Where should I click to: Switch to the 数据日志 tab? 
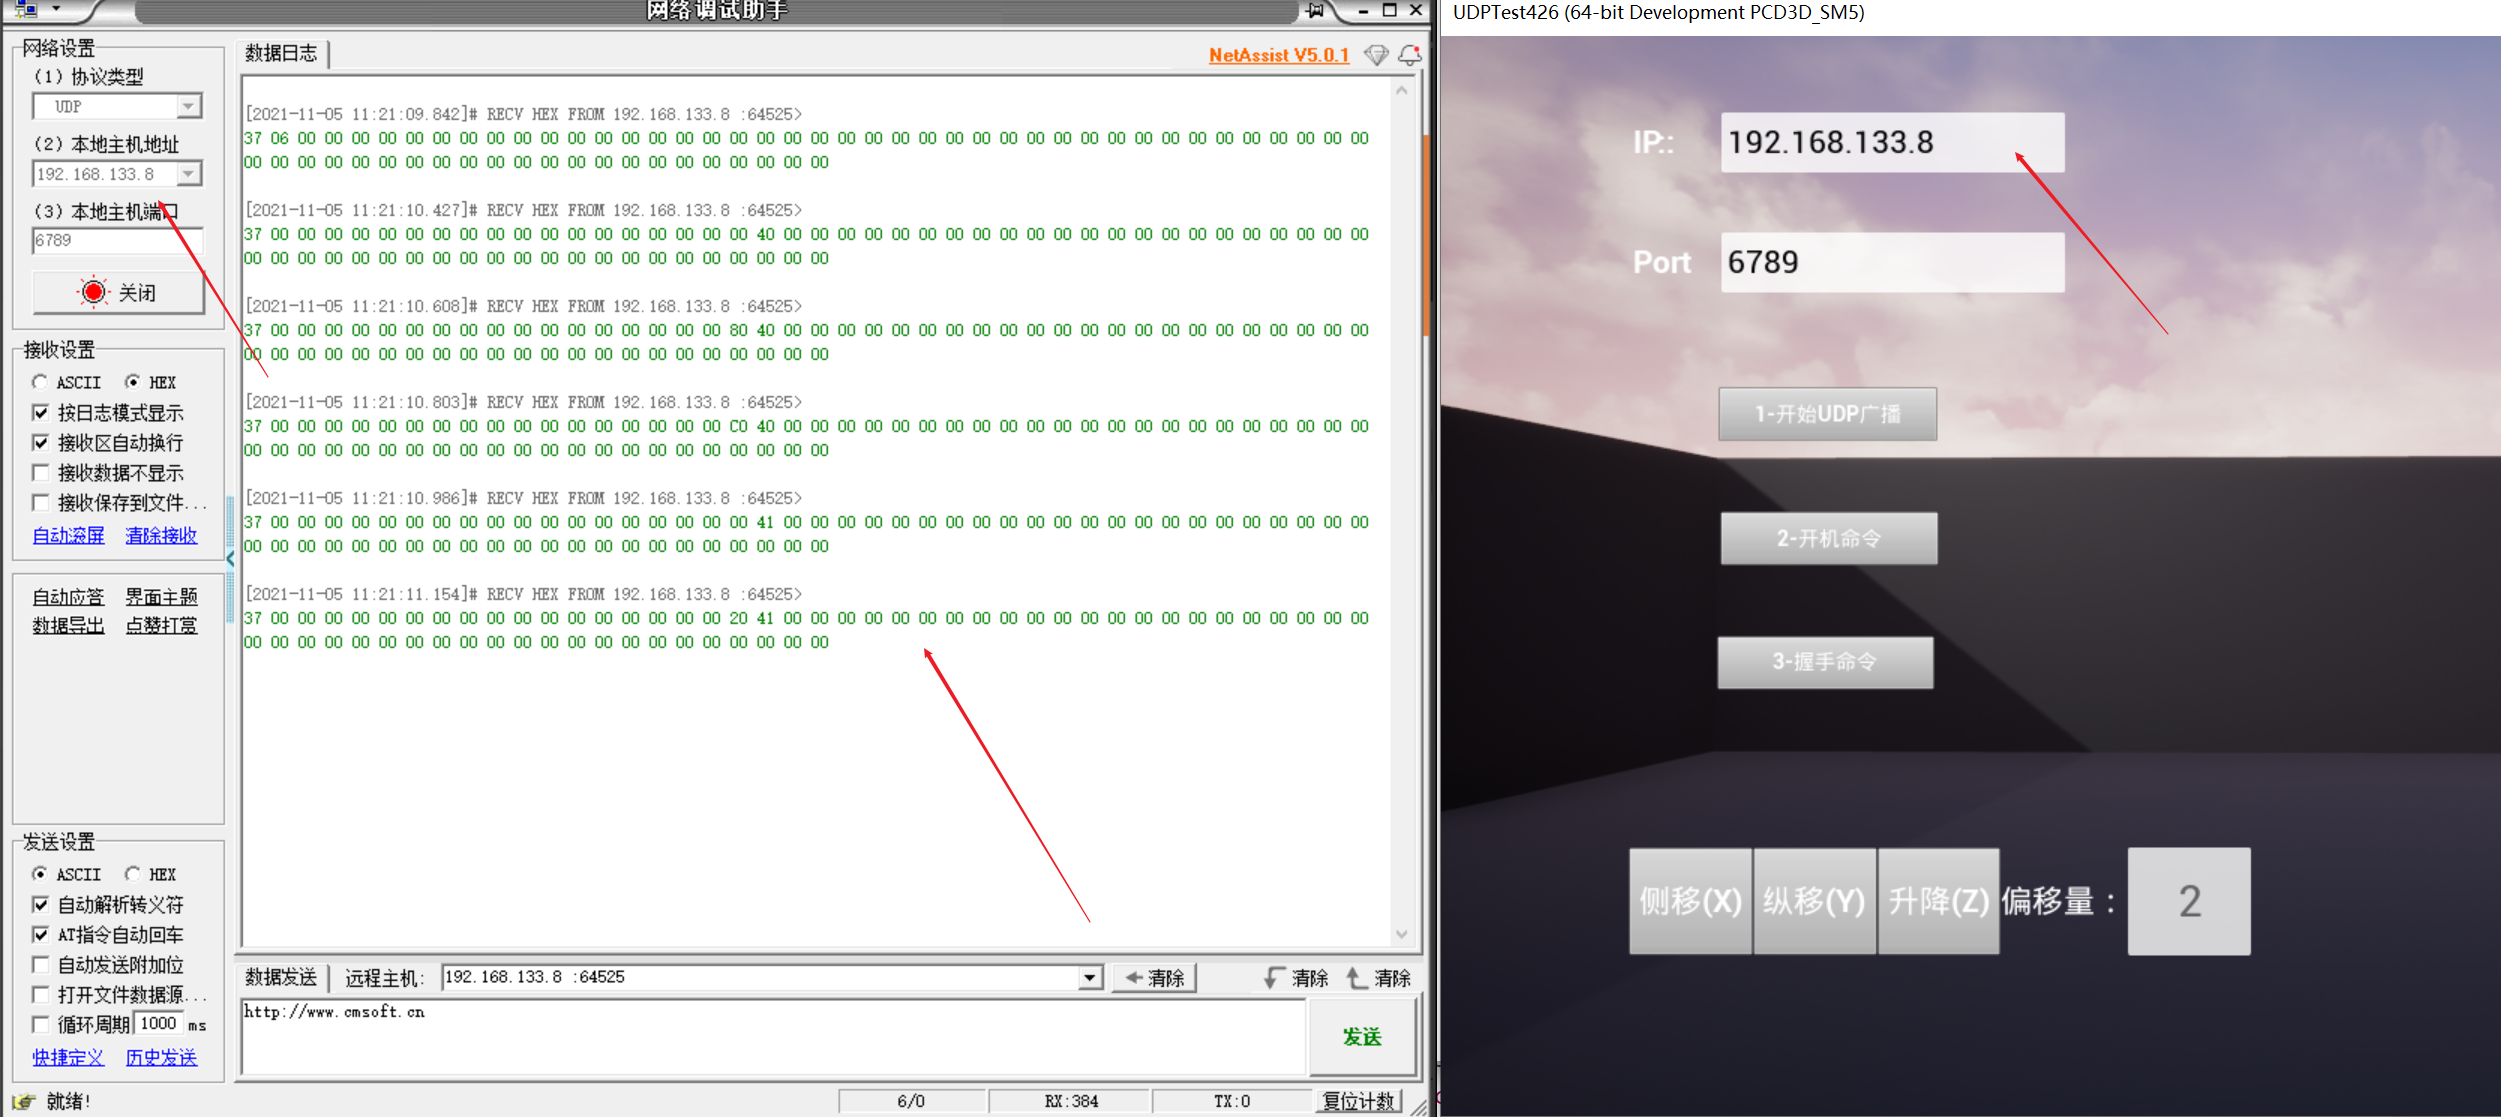(x=281, y=53)
